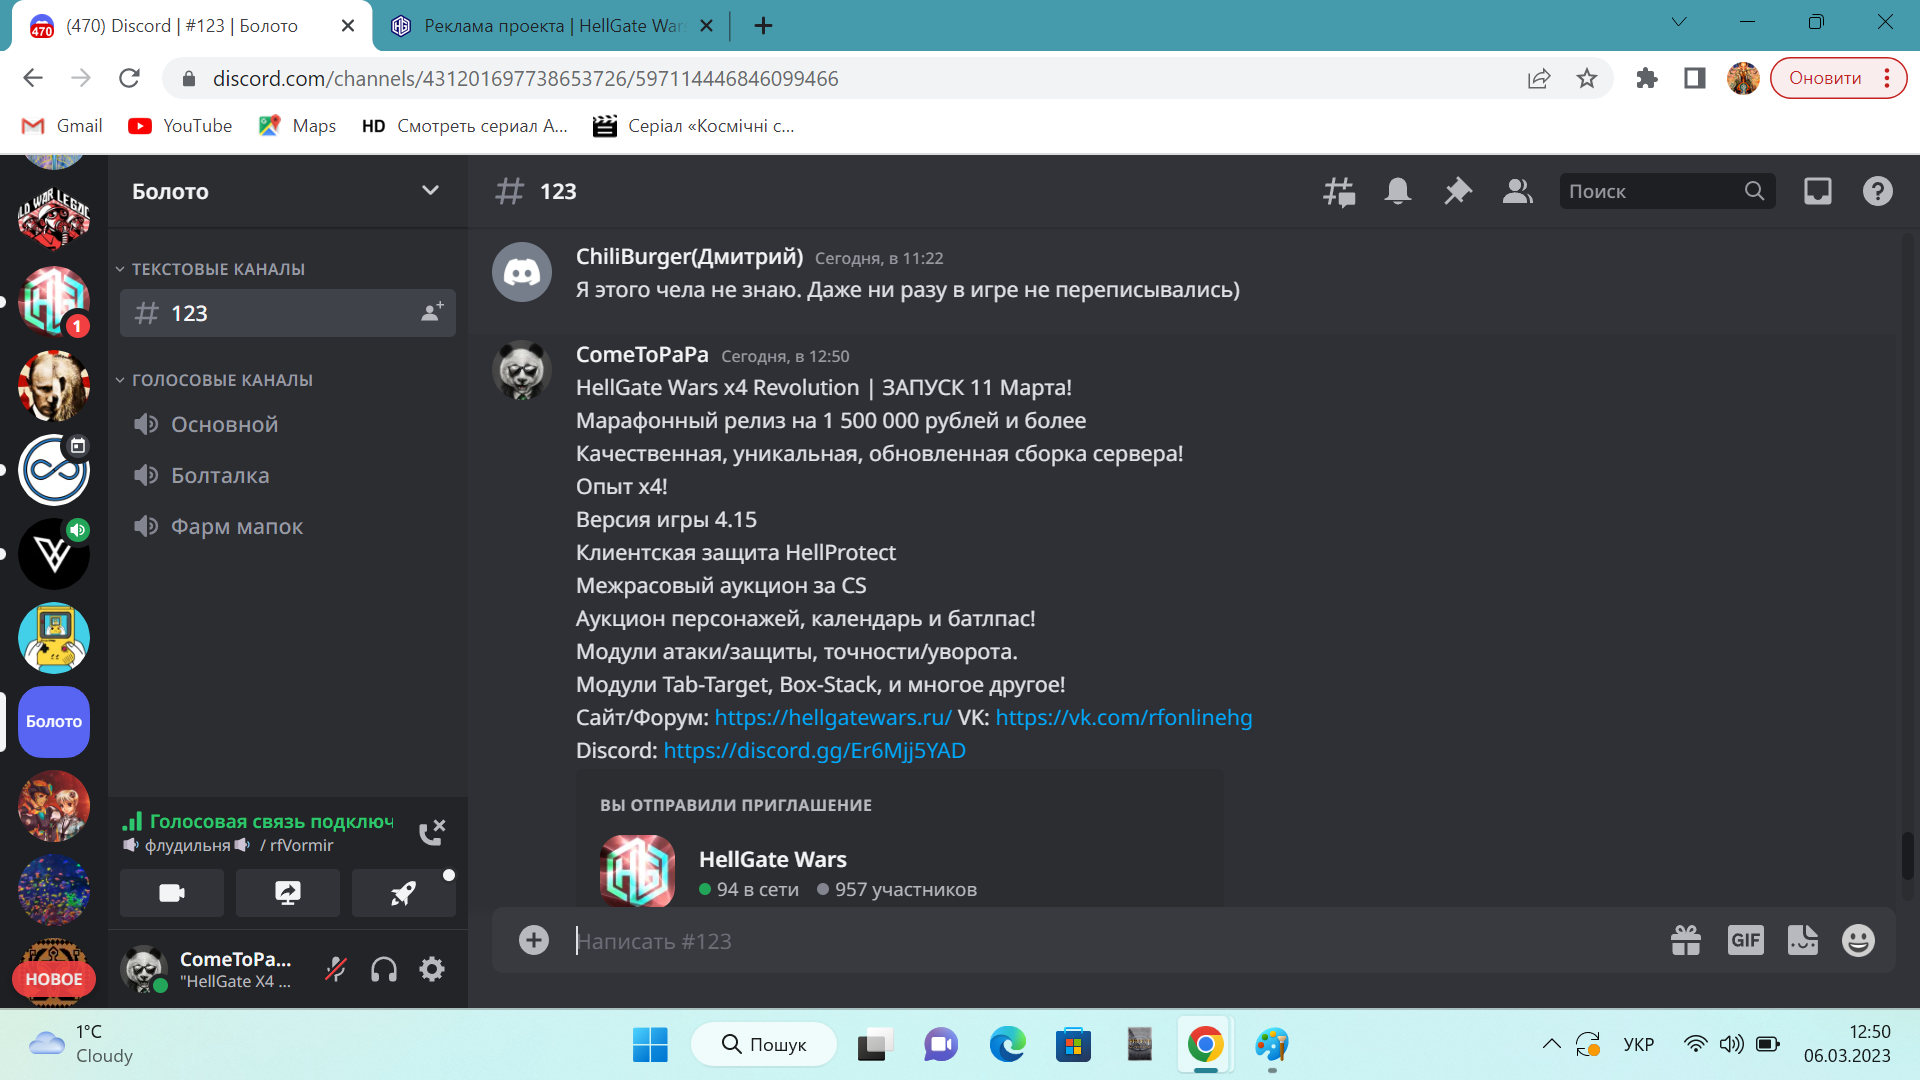This screenshot has width=1920, height=1080.
Task: Click the message attachment plus button
Action: [534, 940]
